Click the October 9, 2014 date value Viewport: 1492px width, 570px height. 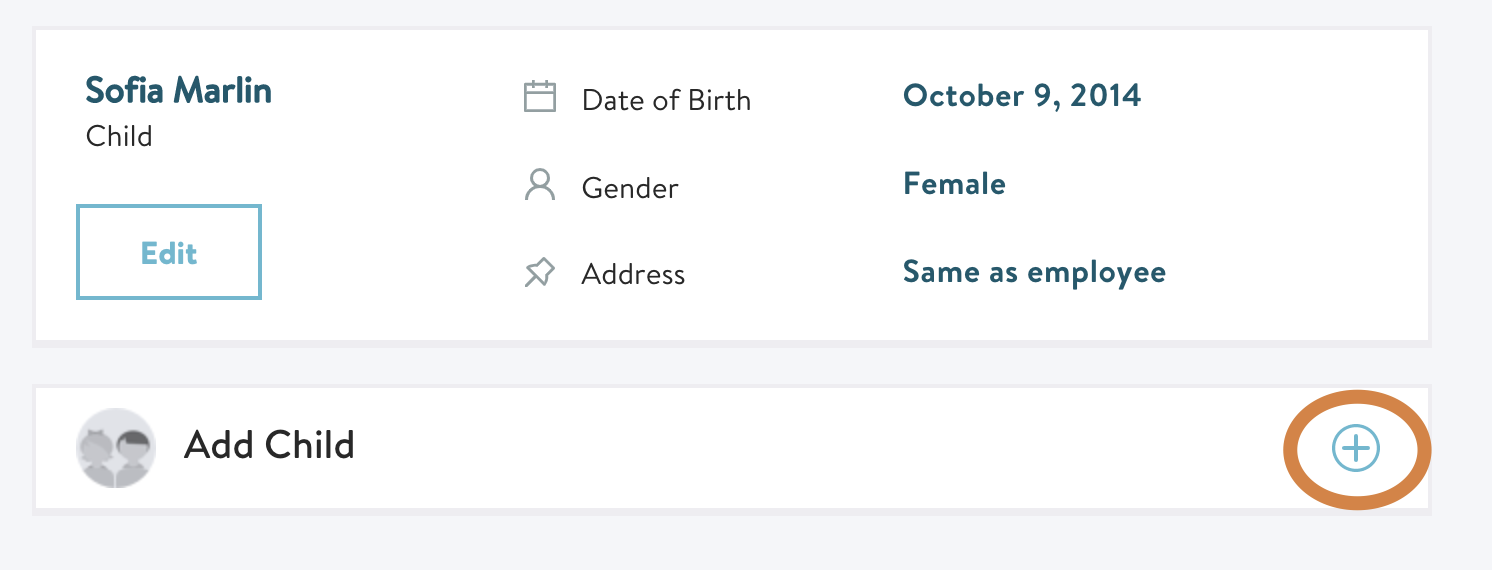coord(1022,96)
